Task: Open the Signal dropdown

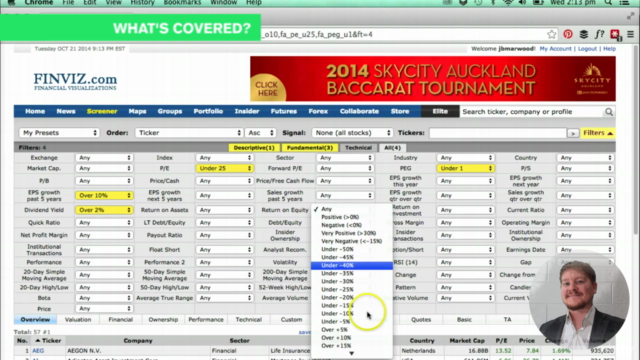Action: tap(352, 133)
